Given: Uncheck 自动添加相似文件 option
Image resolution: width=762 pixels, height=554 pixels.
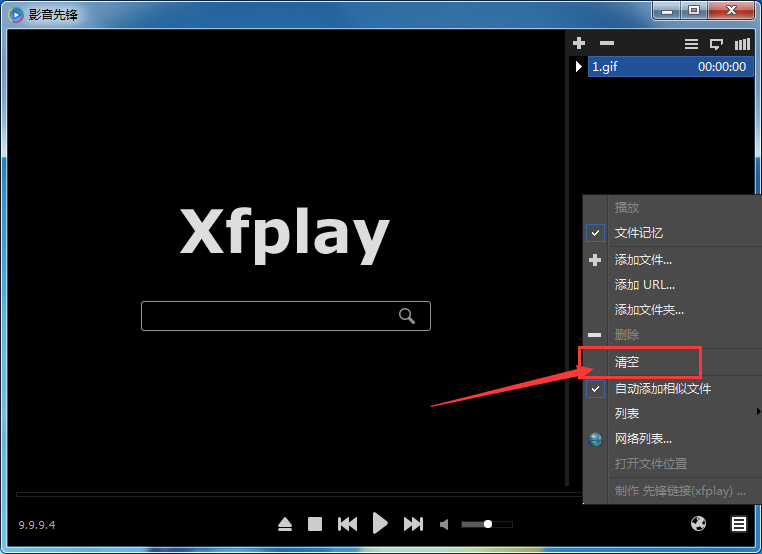Looking at the screenshot, I should (x=596, y=389).
